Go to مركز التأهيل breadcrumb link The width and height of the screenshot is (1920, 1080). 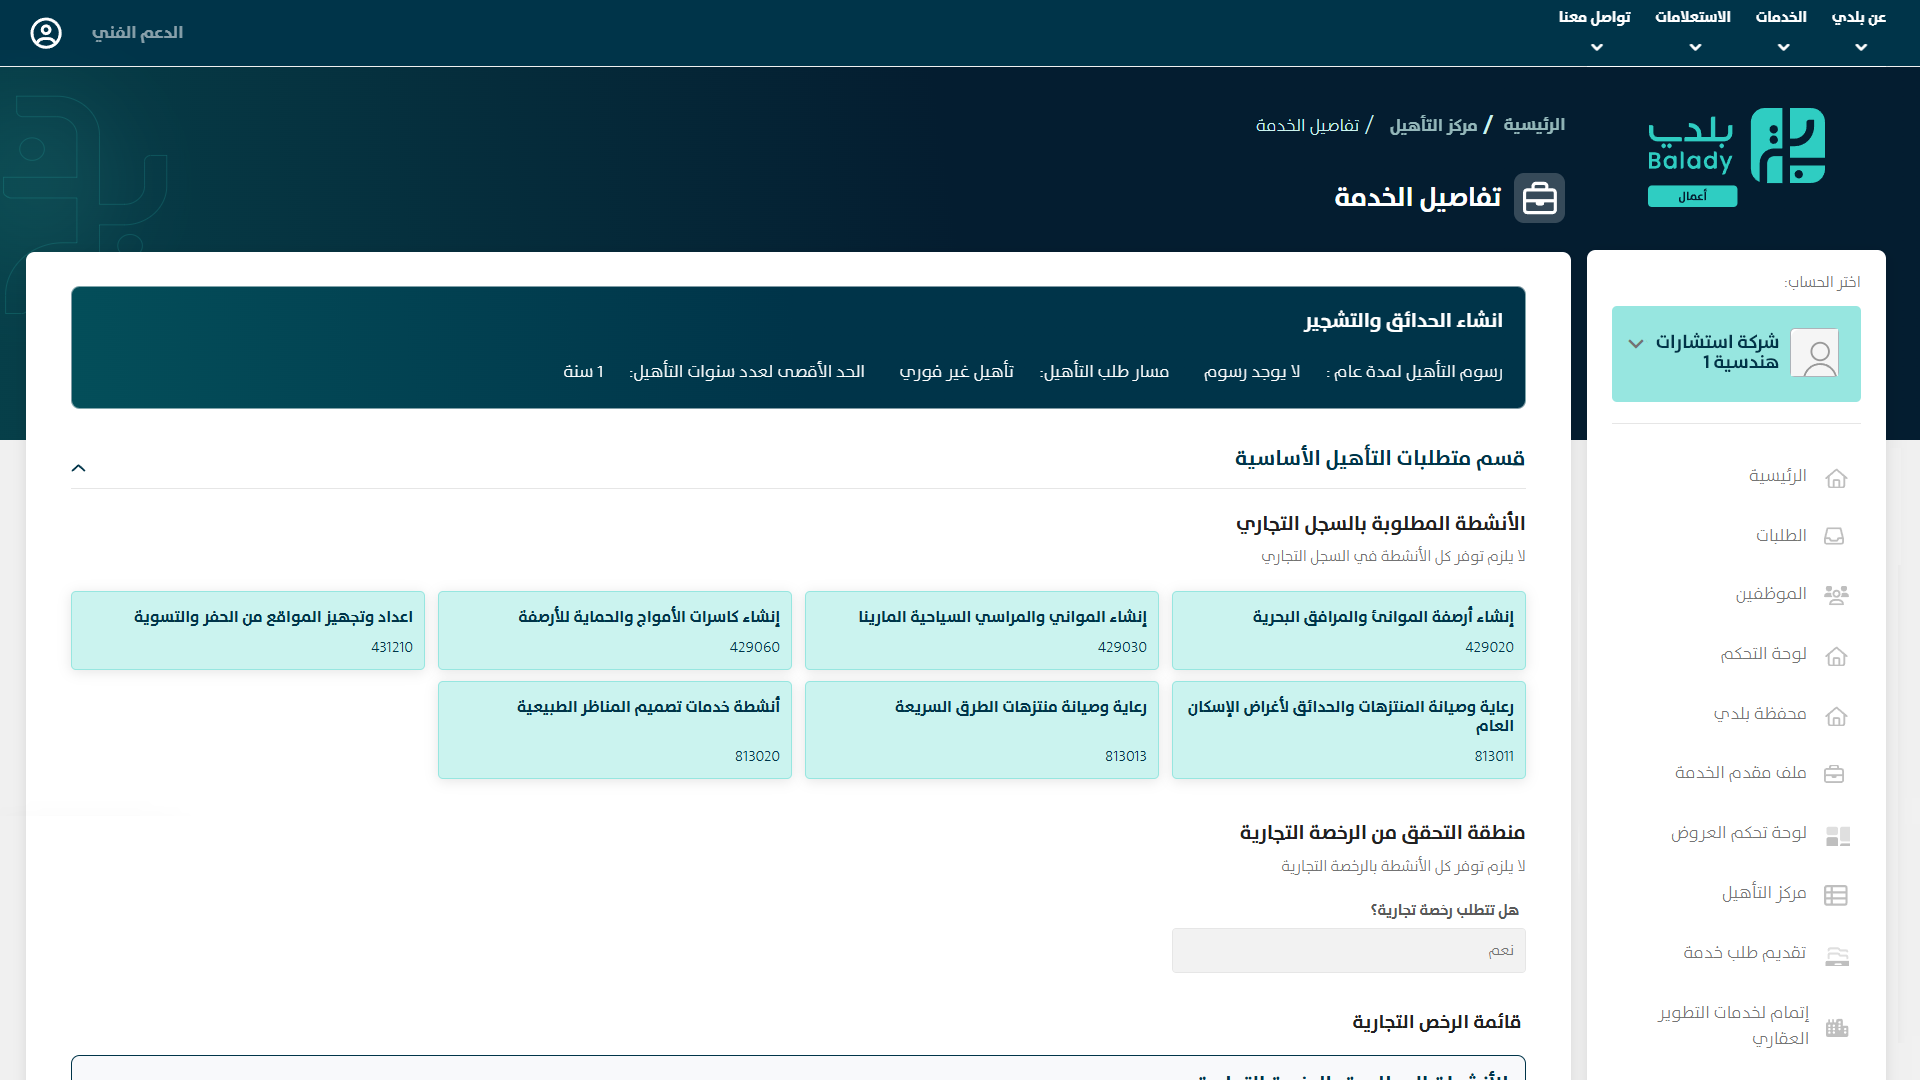point(1433,125)
